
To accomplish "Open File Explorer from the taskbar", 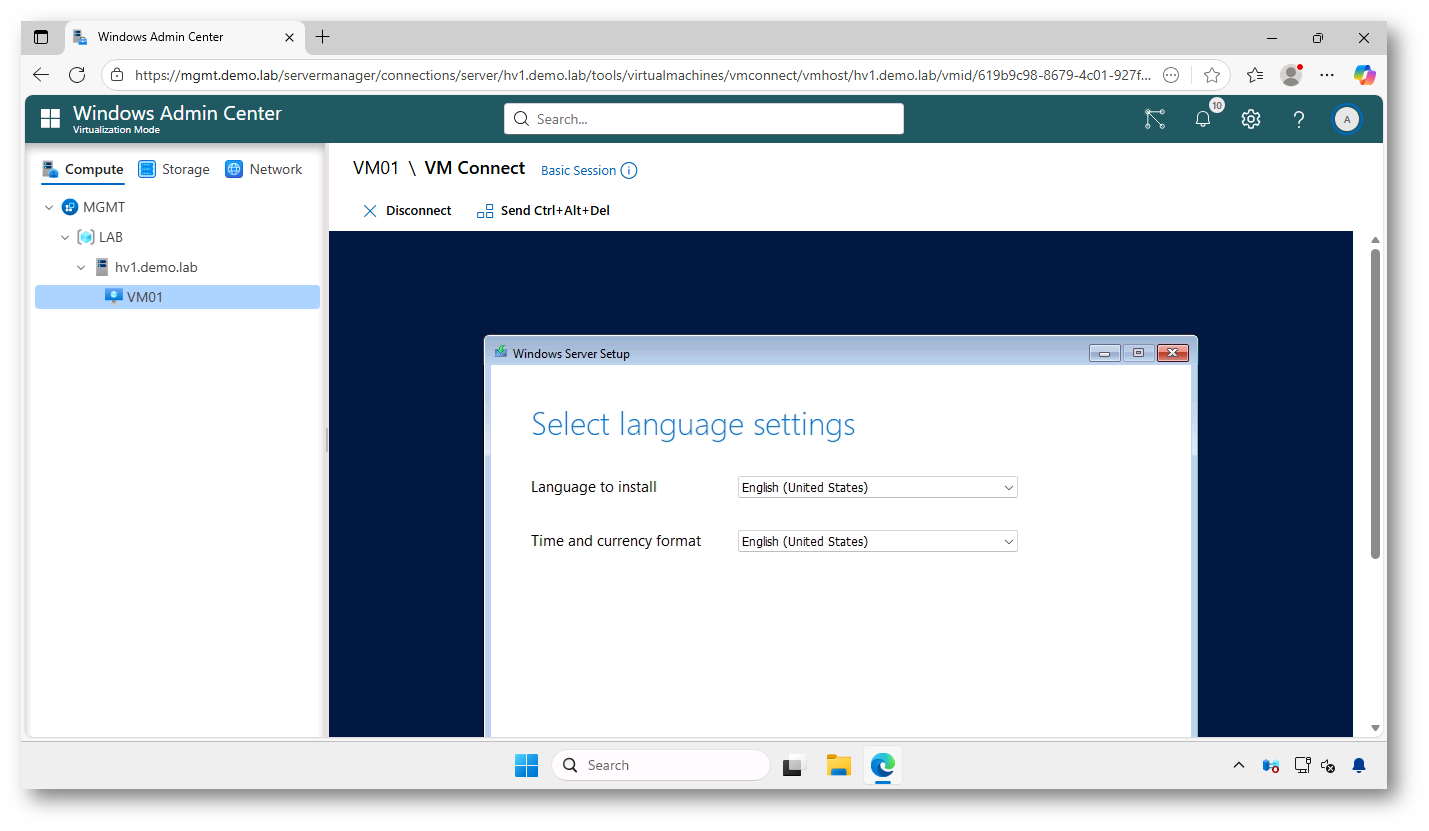I will (x=838, y=765).
